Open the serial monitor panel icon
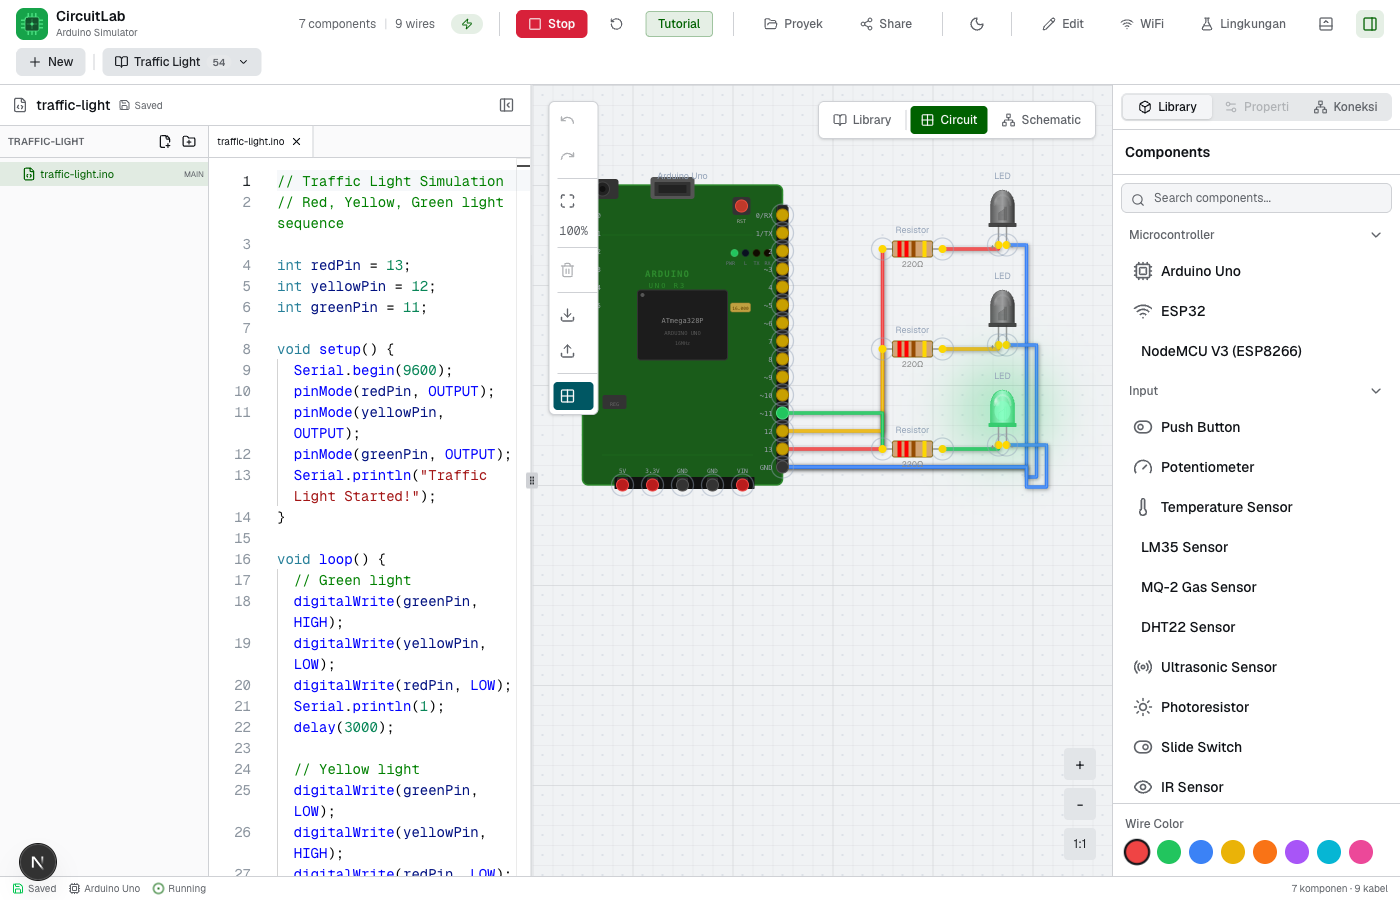1400x900 pixels. point(1326,24)
